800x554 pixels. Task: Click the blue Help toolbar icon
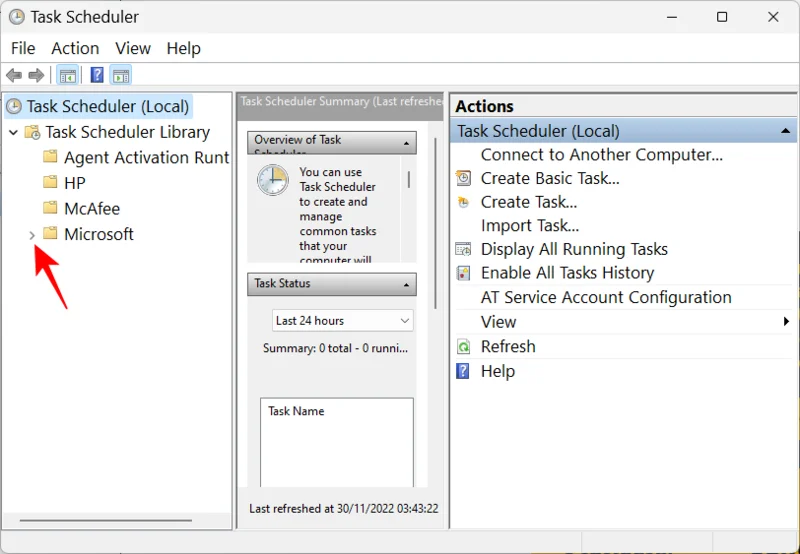tap(97, 75)
